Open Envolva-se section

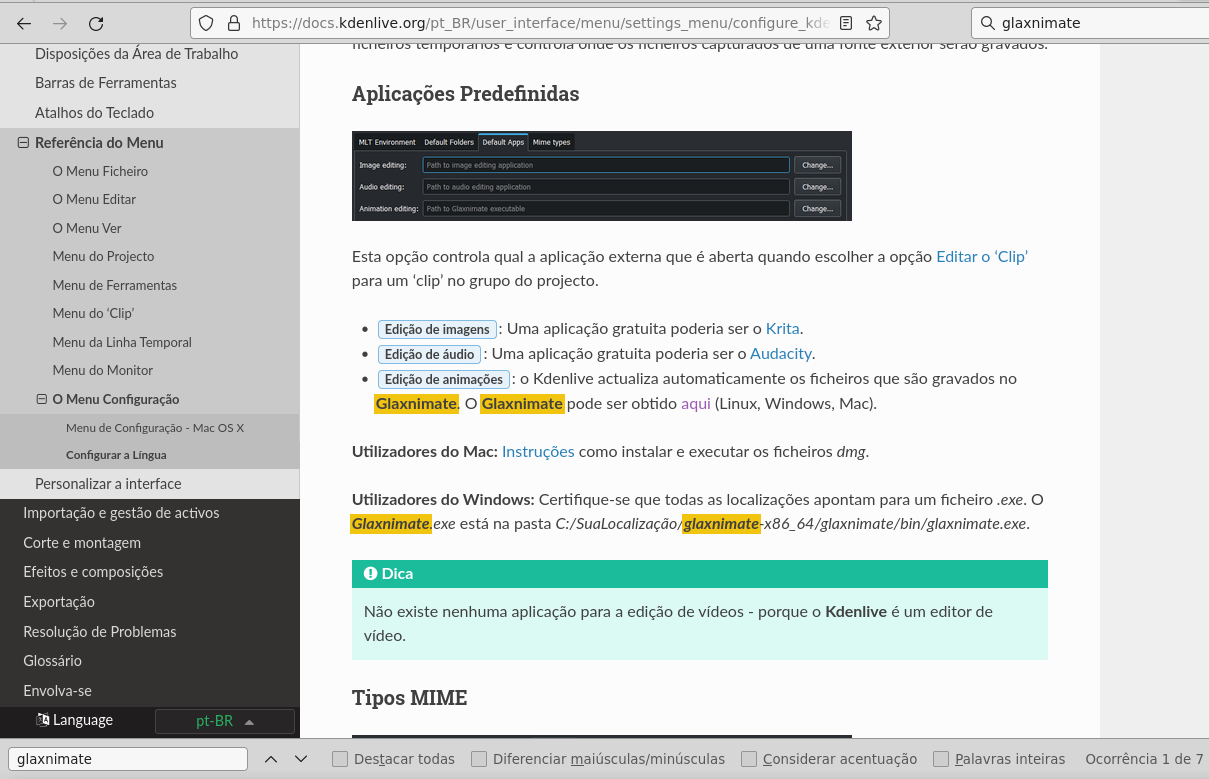click(57, 691)
